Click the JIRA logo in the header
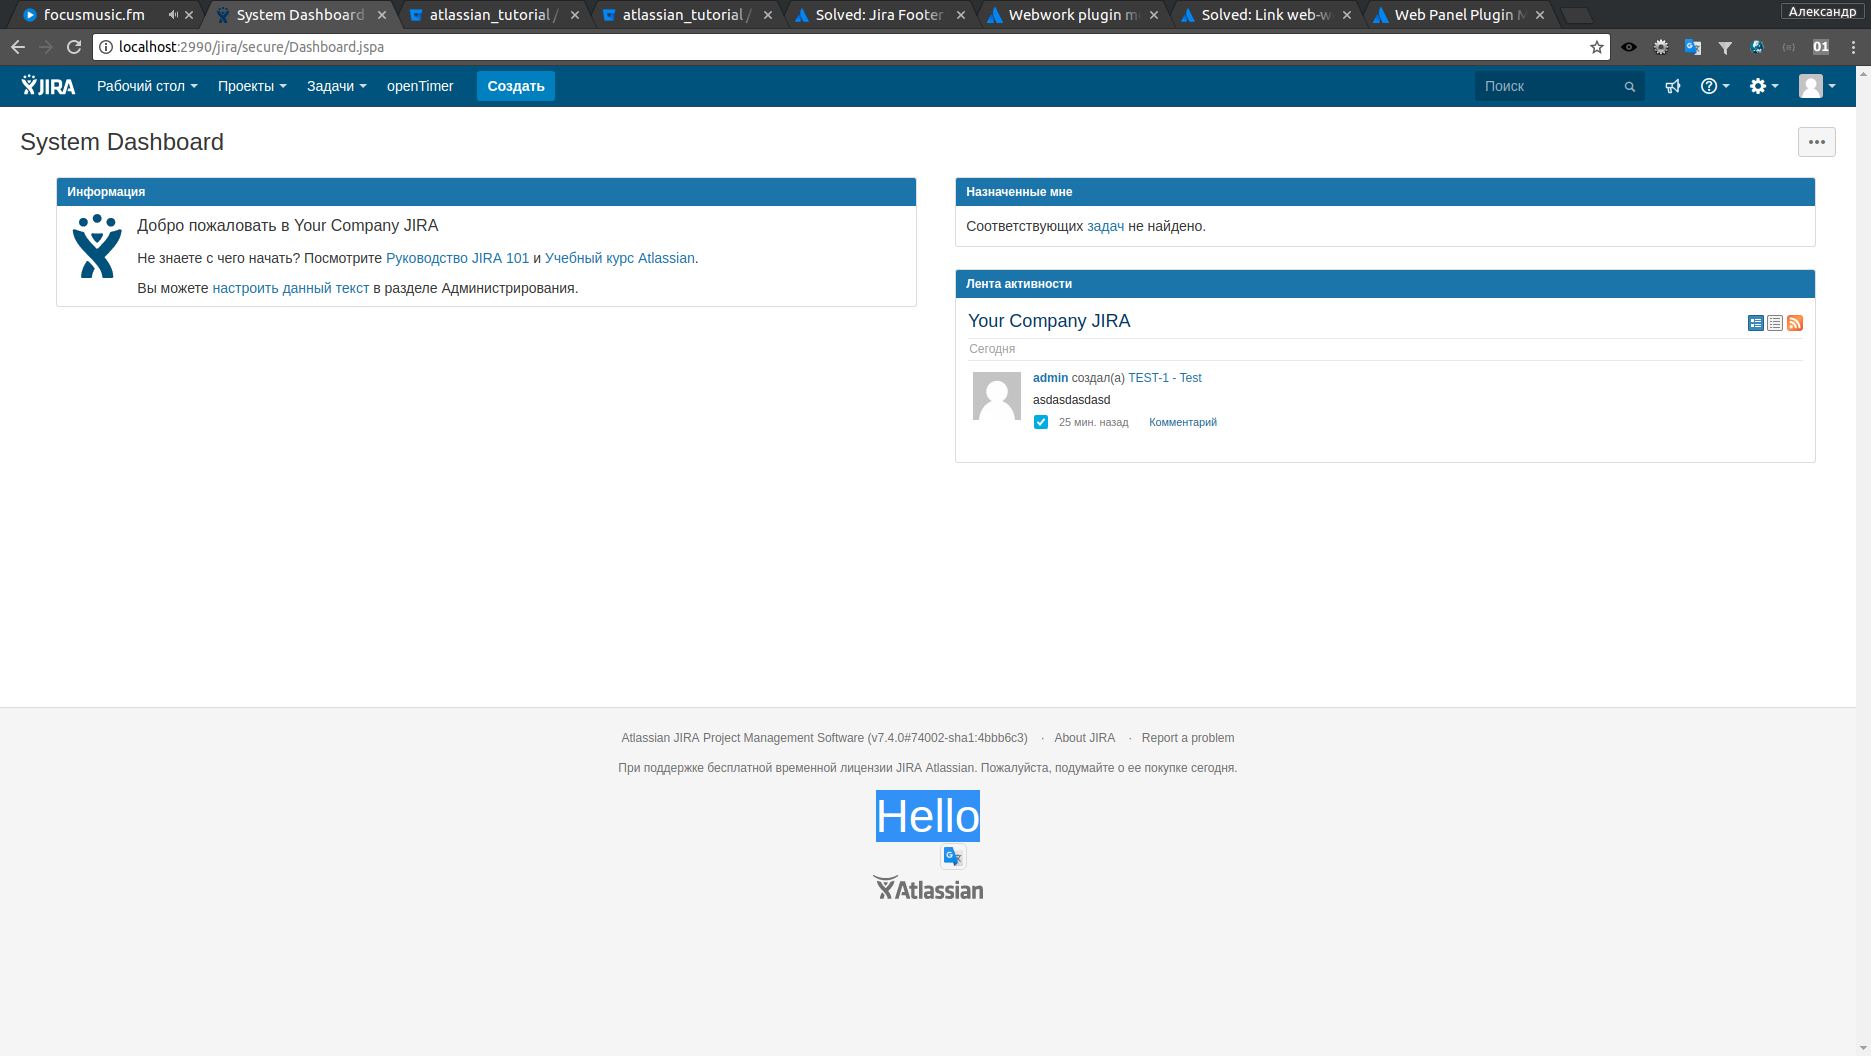The height and width of the screenshot is (1056, 1871). (x=48, y=86)
